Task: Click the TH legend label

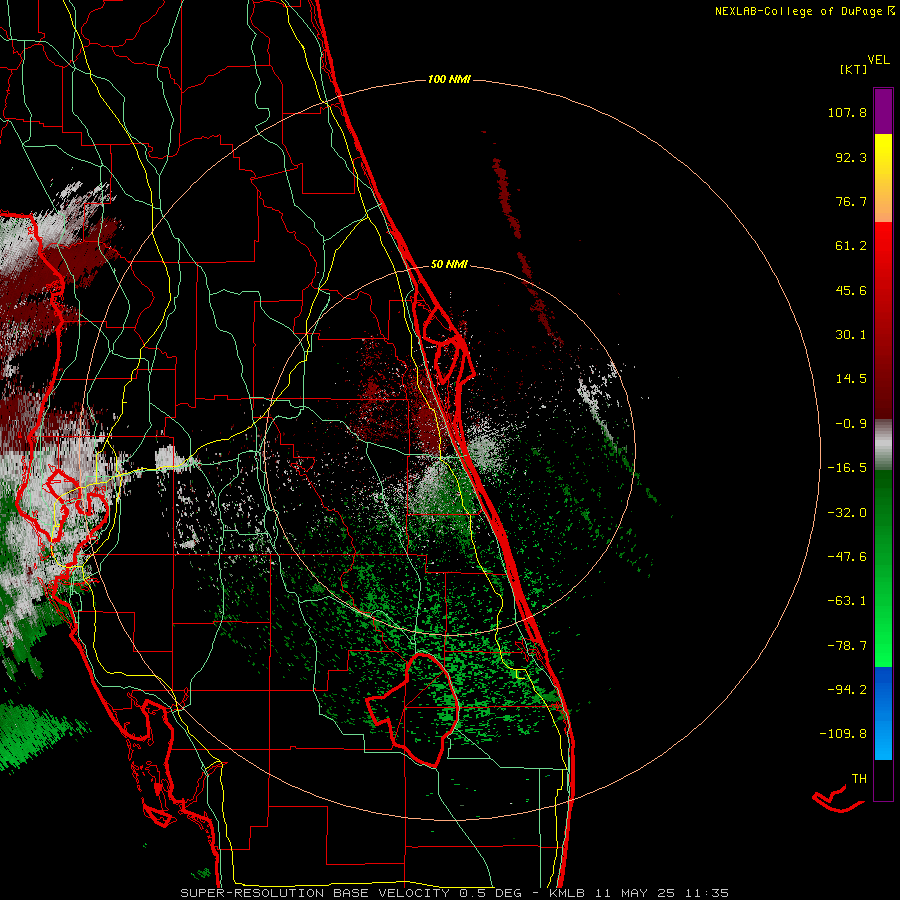Action: point(859,779)
